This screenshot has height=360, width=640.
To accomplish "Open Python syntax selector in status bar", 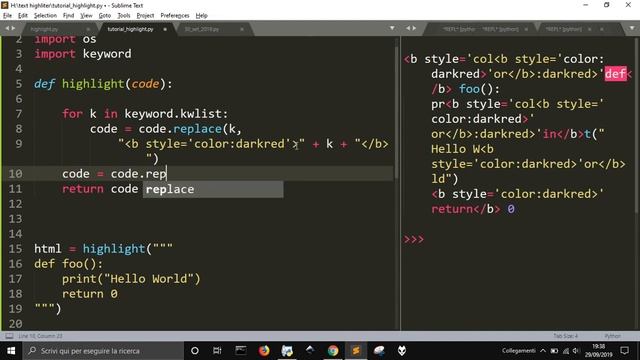I will click(612, 336).
